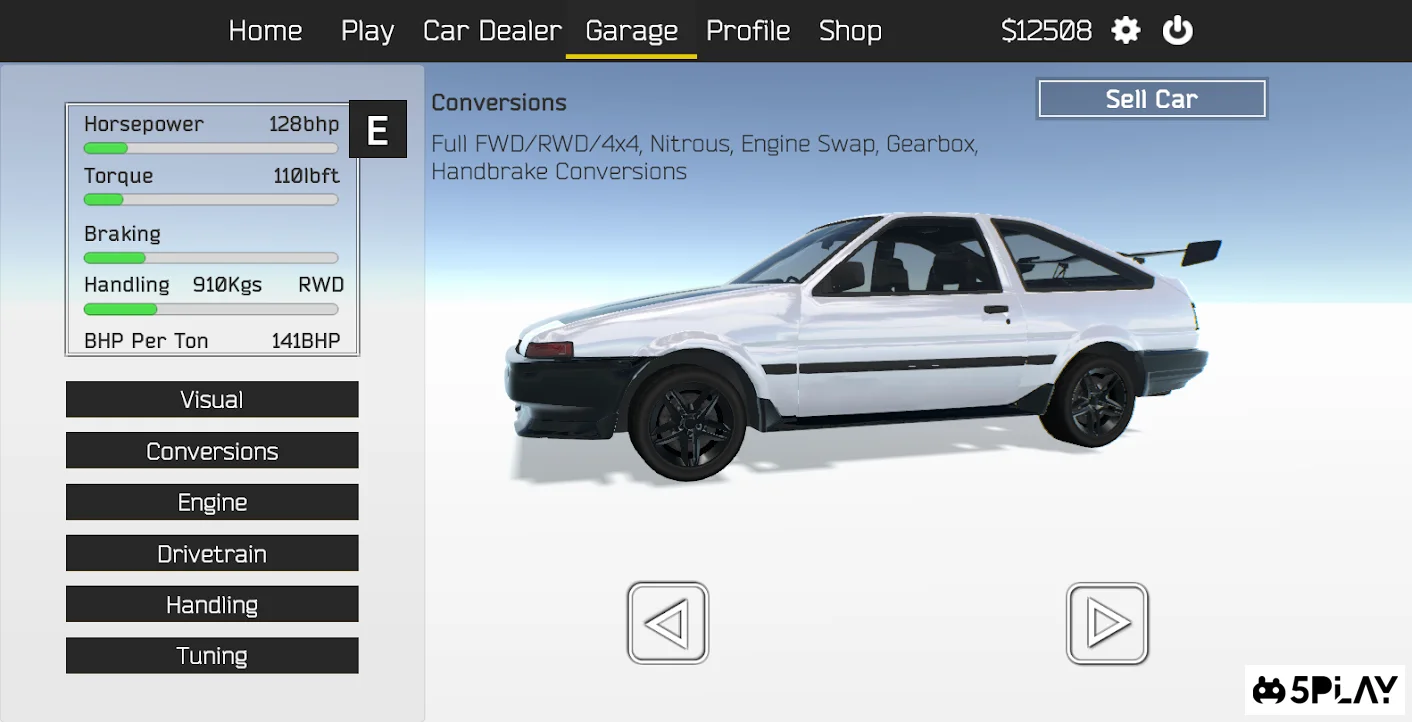This screenshot has width=1412, height=722.
Task: Open the Tuning menu button
Action: [212, 656]
